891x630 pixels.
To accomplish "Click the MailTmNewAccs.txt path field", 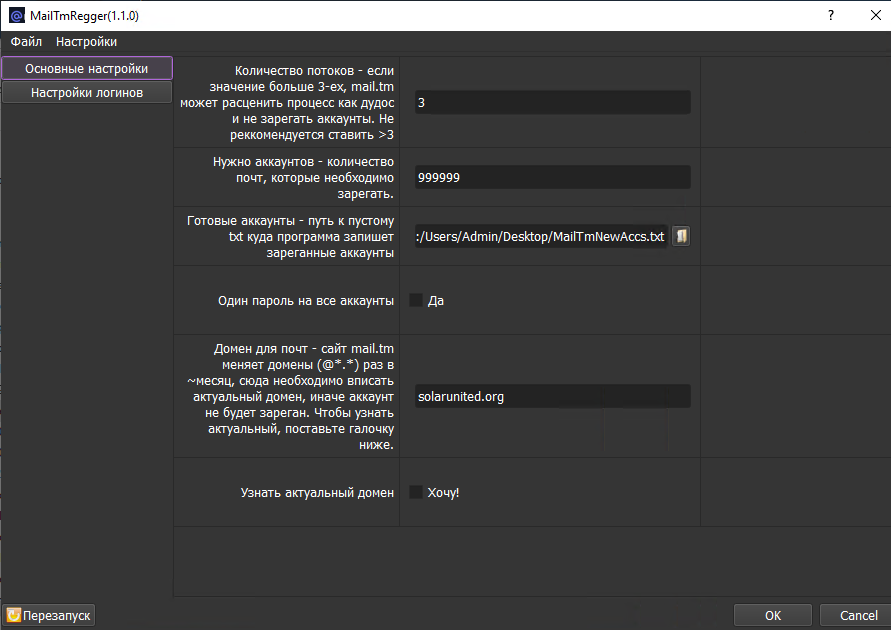I will [x=540, y=236].
